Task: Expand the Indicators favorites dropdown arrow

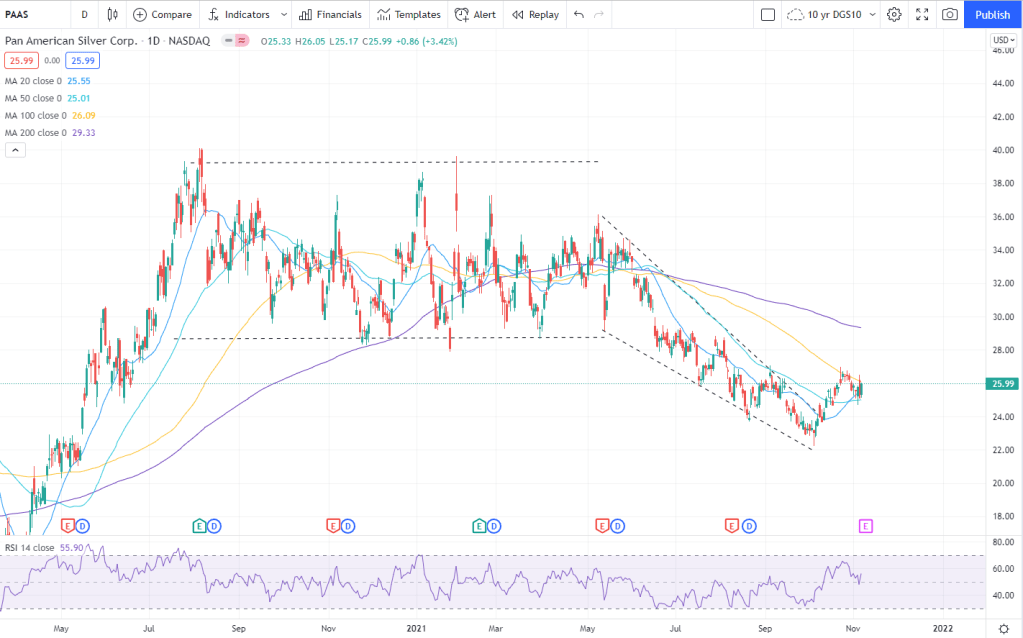Action: click(x=284, y=15)
